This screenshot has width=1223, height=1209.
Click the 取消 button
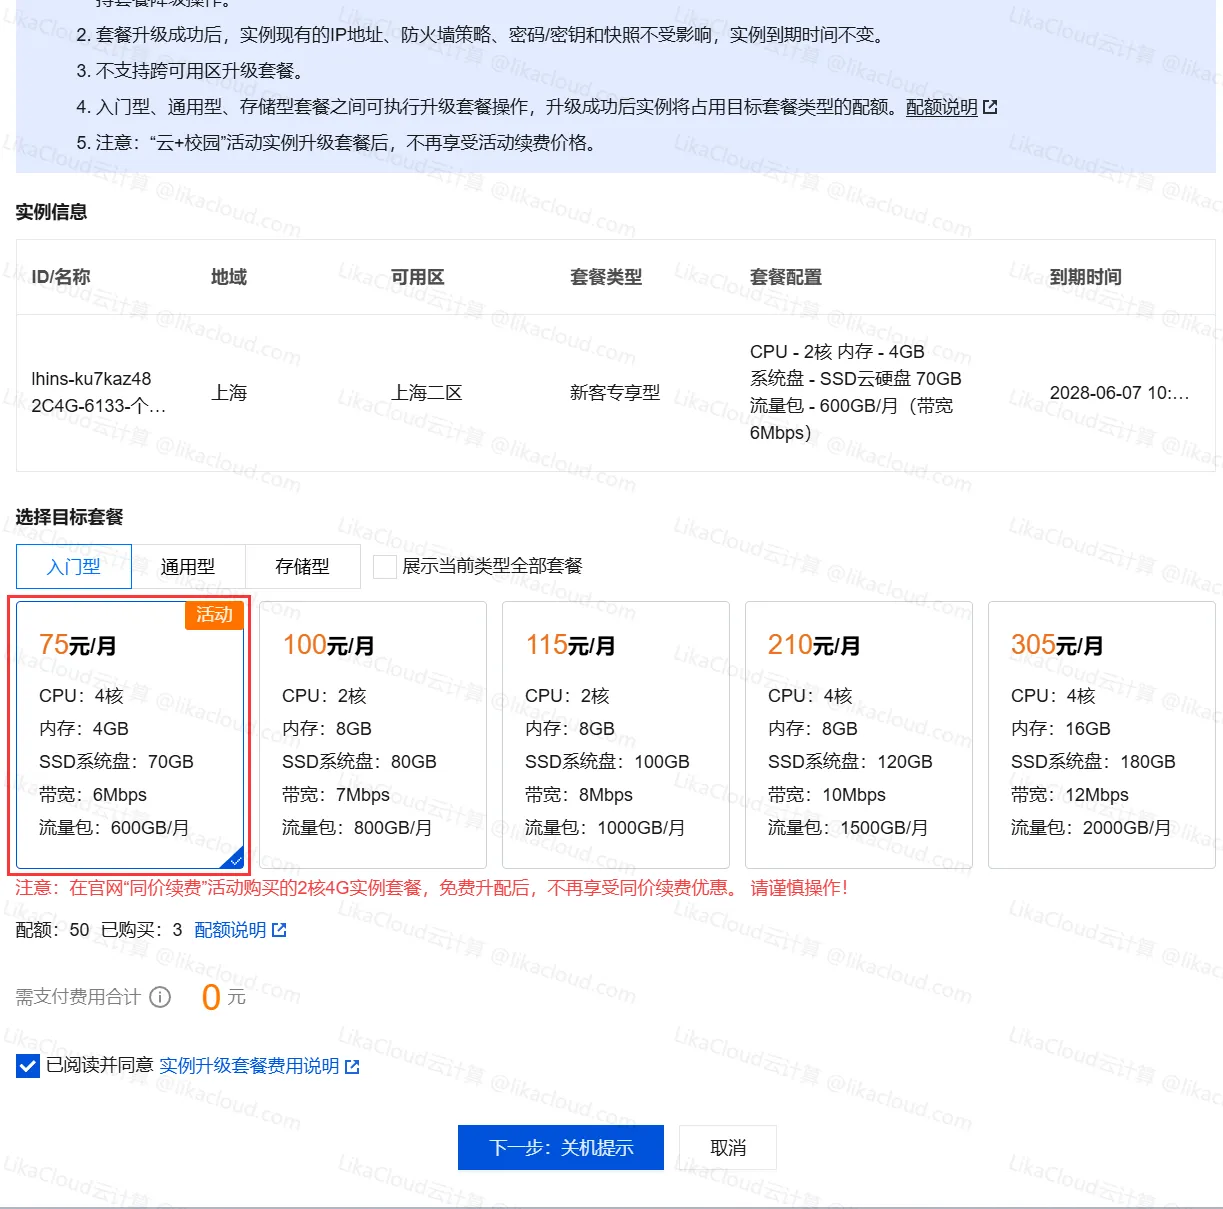[x=727, y=1148]
